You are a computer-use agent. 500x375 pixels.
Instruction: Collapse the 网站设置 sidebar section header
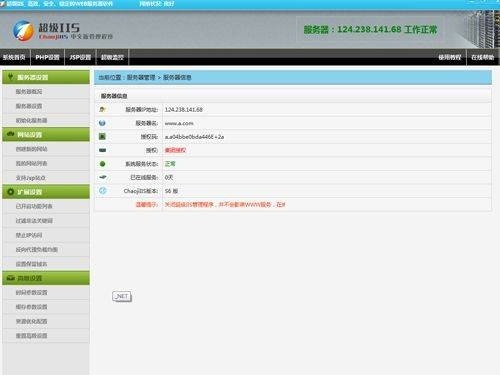coord(46,134)
